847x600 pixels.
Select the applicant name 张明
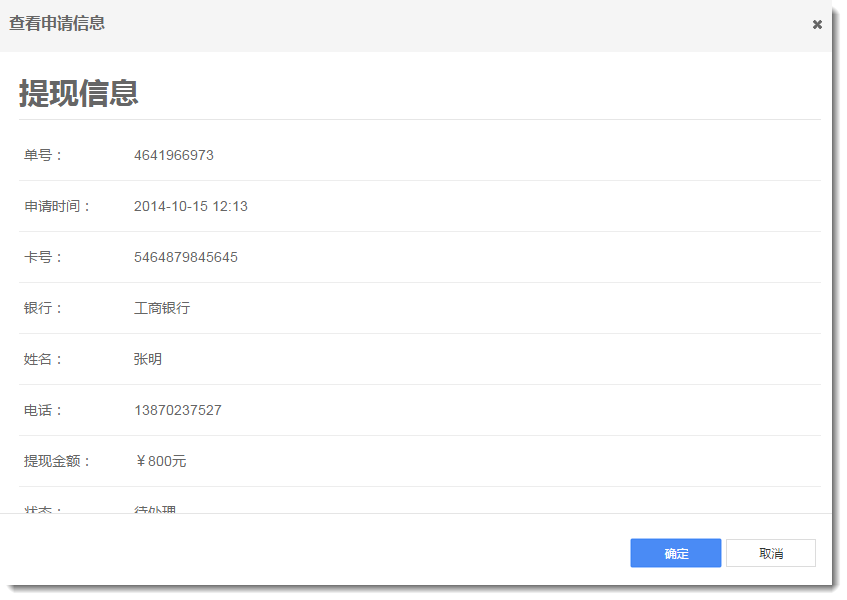click(148, 359)
